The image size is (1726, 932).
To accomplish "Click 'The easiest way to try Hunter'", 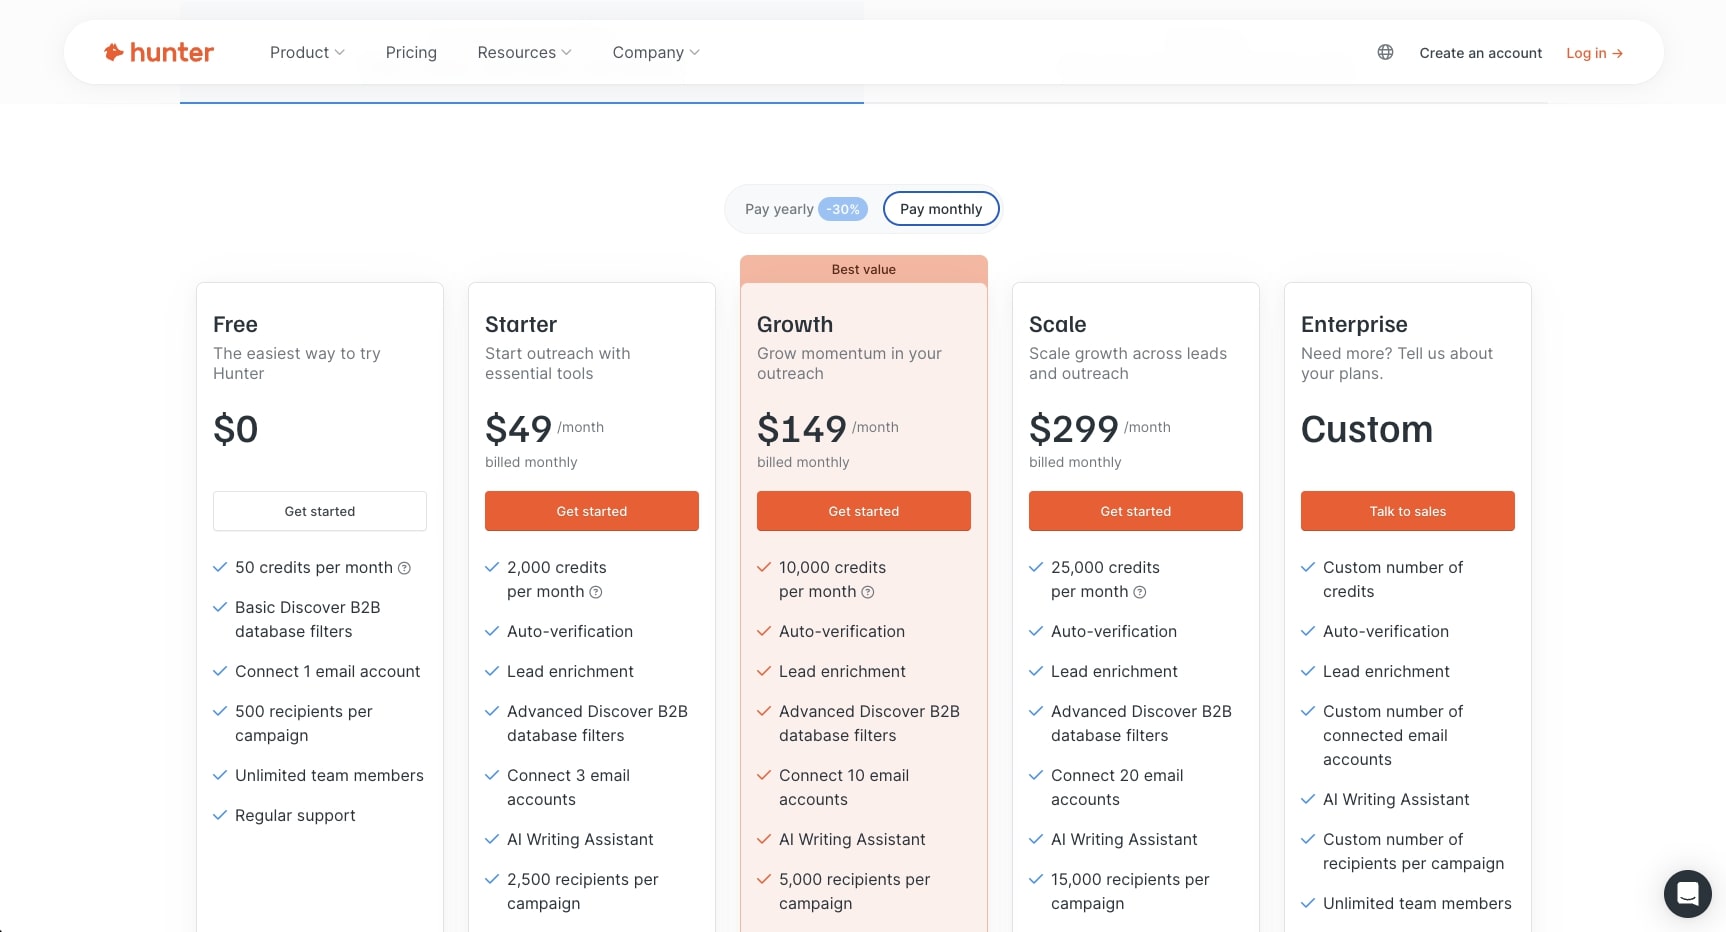I will tap(297, 363).
